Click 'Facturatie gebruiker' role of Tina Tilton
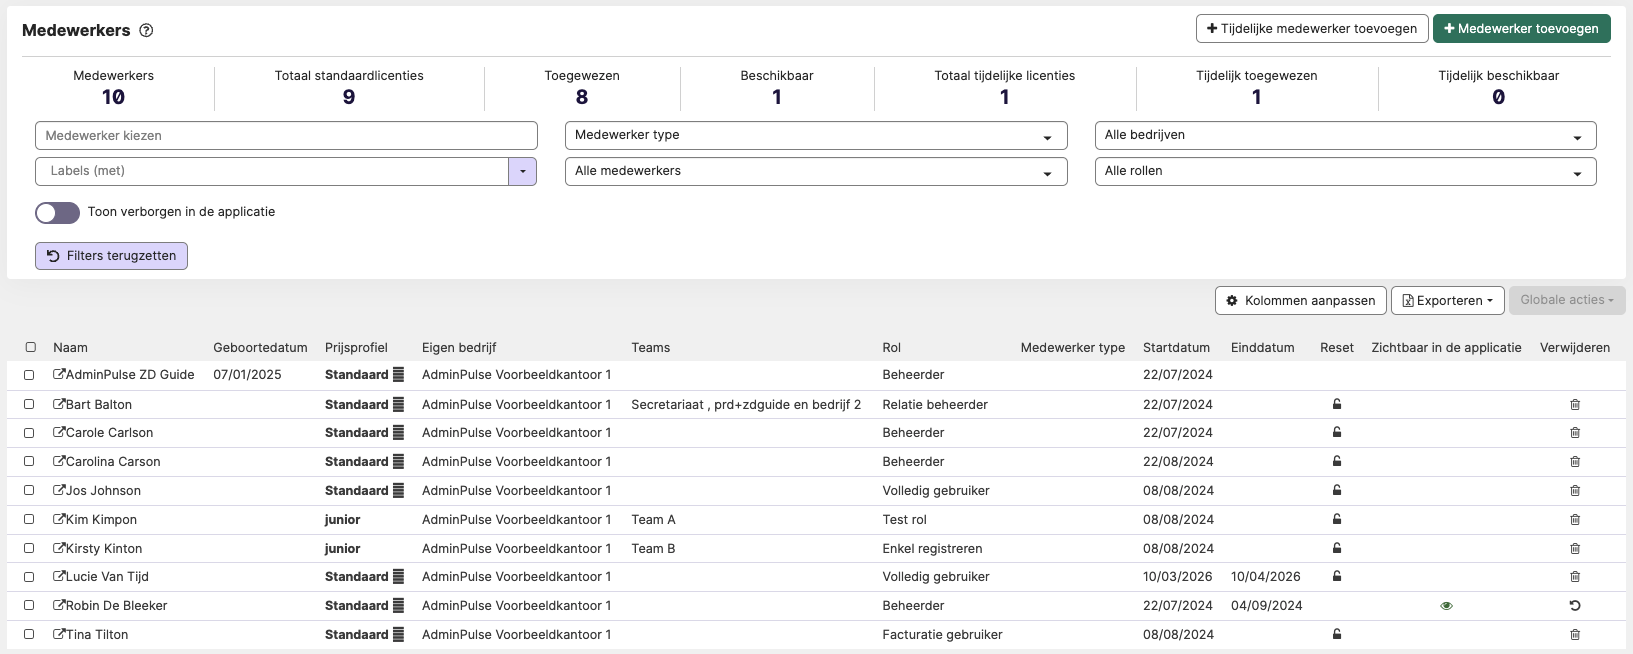 pos(942,634)
